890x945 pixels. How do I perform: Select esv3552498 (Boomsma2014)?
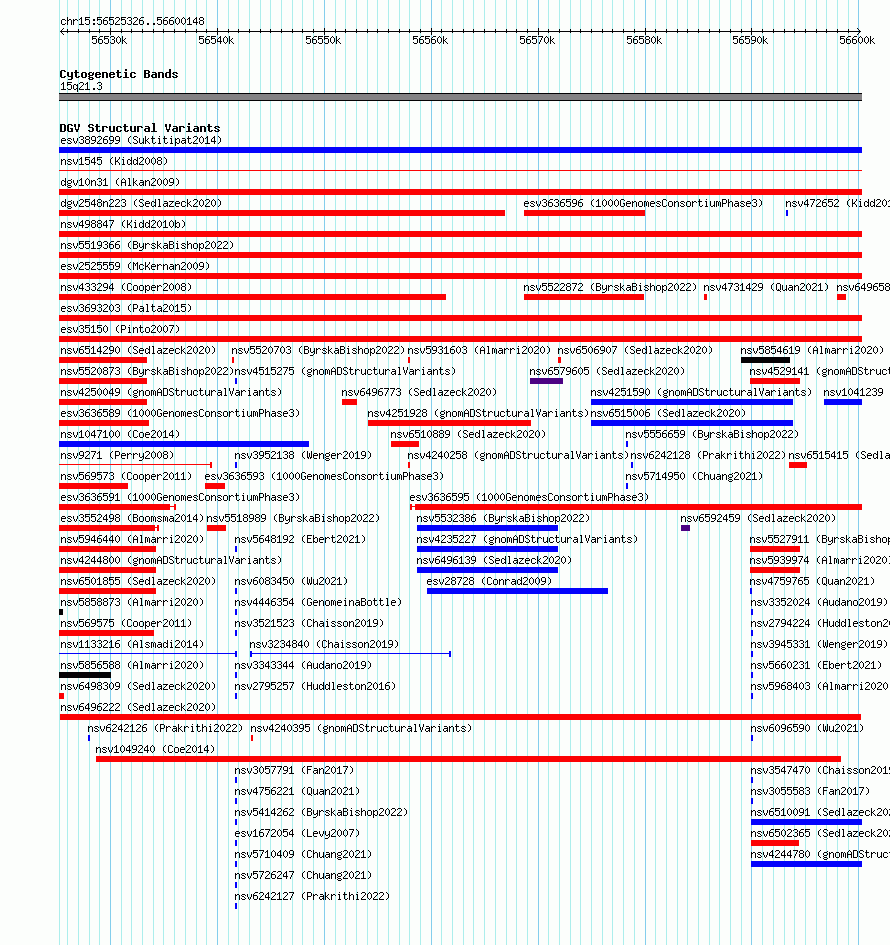(x=132, y=519)
